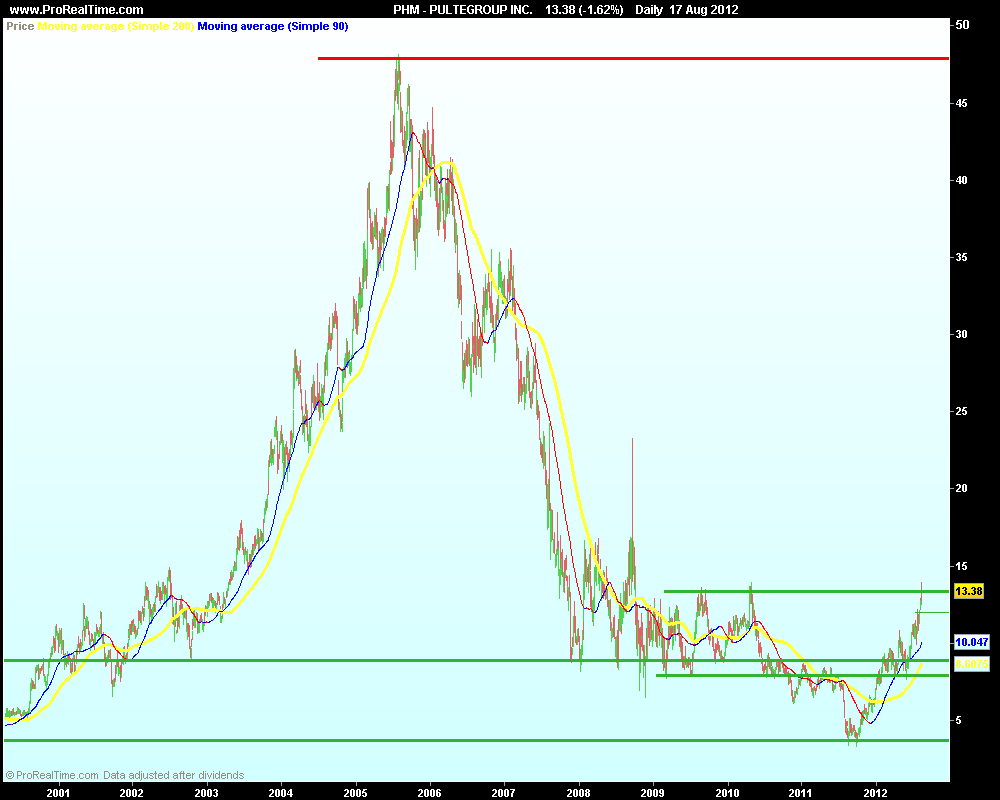The width and height of the screenshot is (1000, 800).
Task: Select the red horizontal line at the 2005 peak
Action: [633, 58]
